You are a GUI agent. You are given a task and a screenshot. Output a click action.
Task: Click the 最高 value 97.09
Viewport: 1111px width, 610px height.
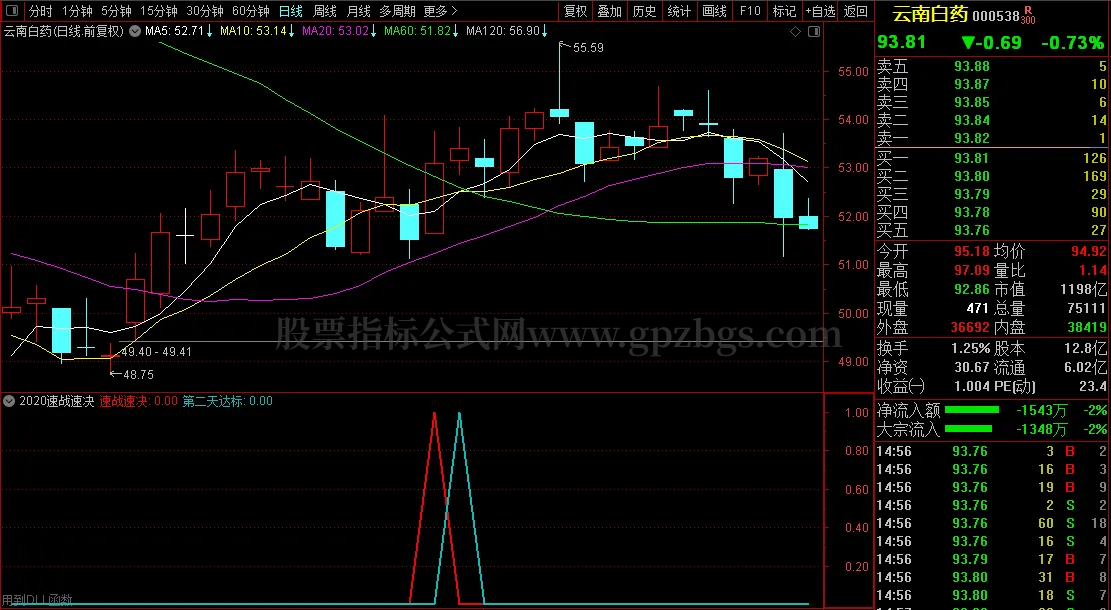tap(971, 271)
